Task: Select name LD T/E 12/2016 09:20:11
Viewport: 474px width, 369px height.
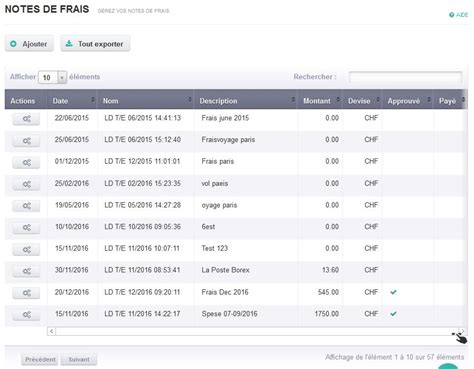Action: click(142, 292)
